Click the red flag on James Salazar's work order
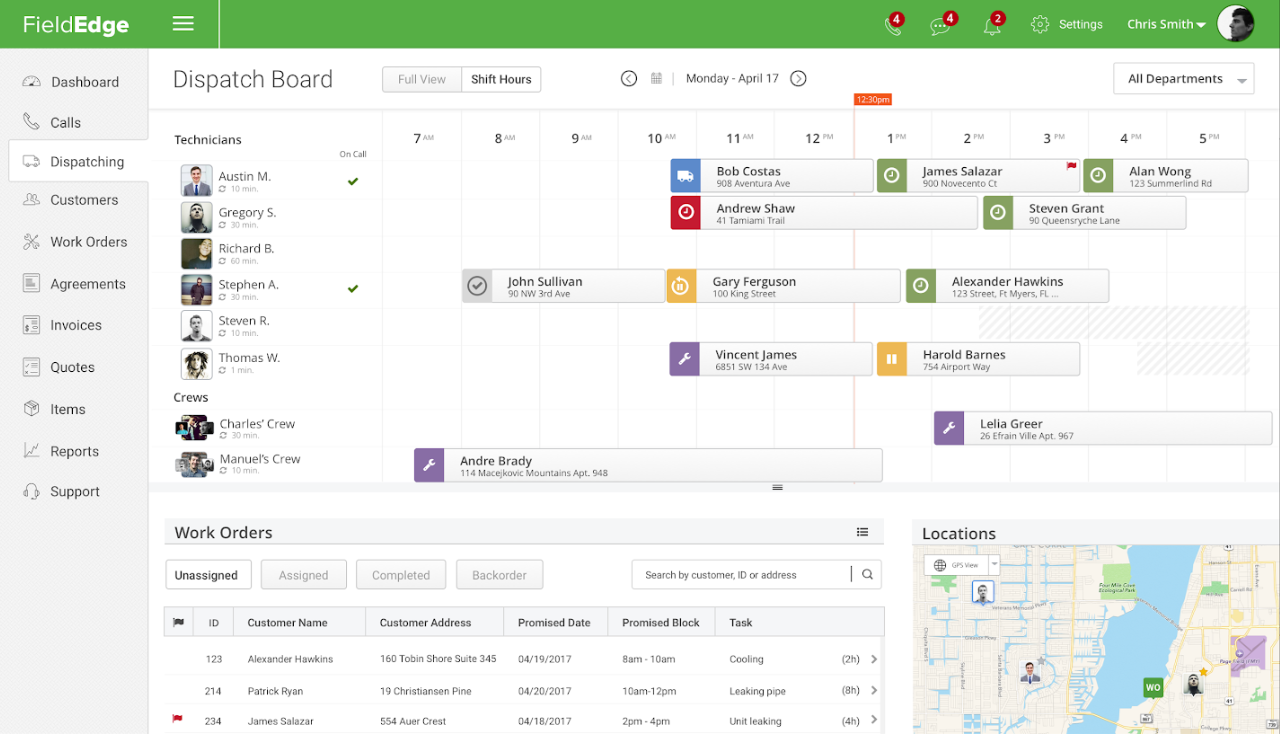Screen dimensions: 1280x734 (178, 718)
